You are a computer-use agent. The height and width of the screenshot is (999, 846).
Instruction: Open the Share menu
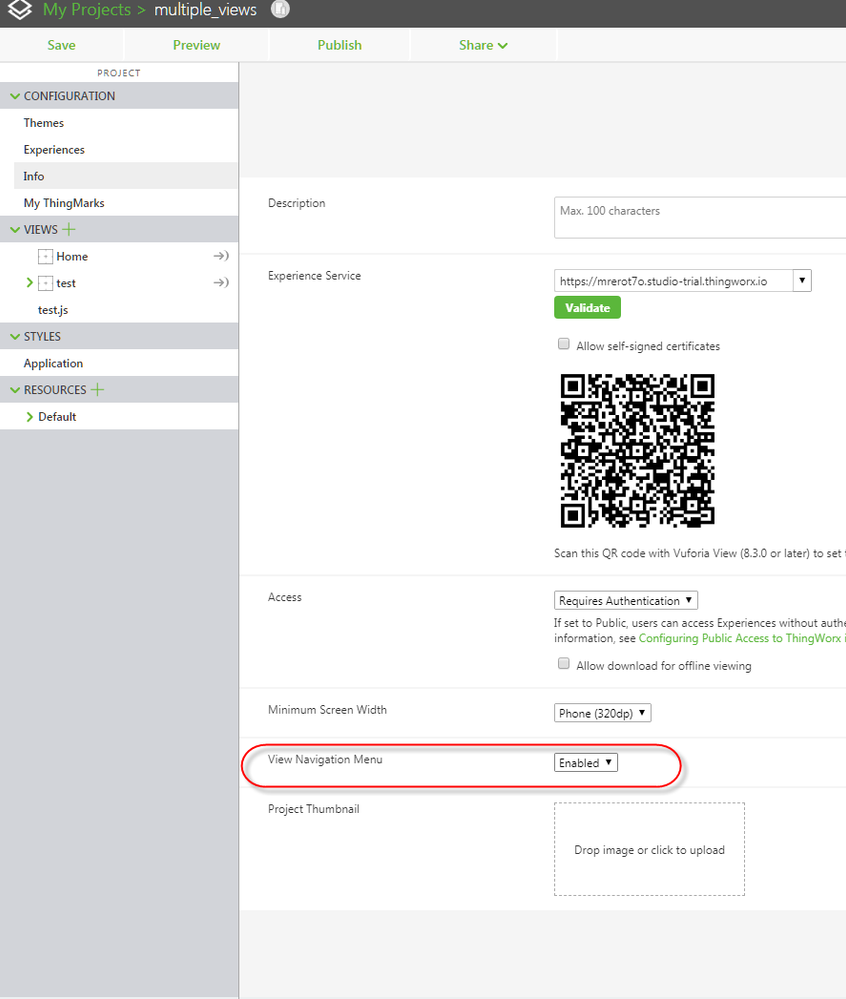[483, 45]
